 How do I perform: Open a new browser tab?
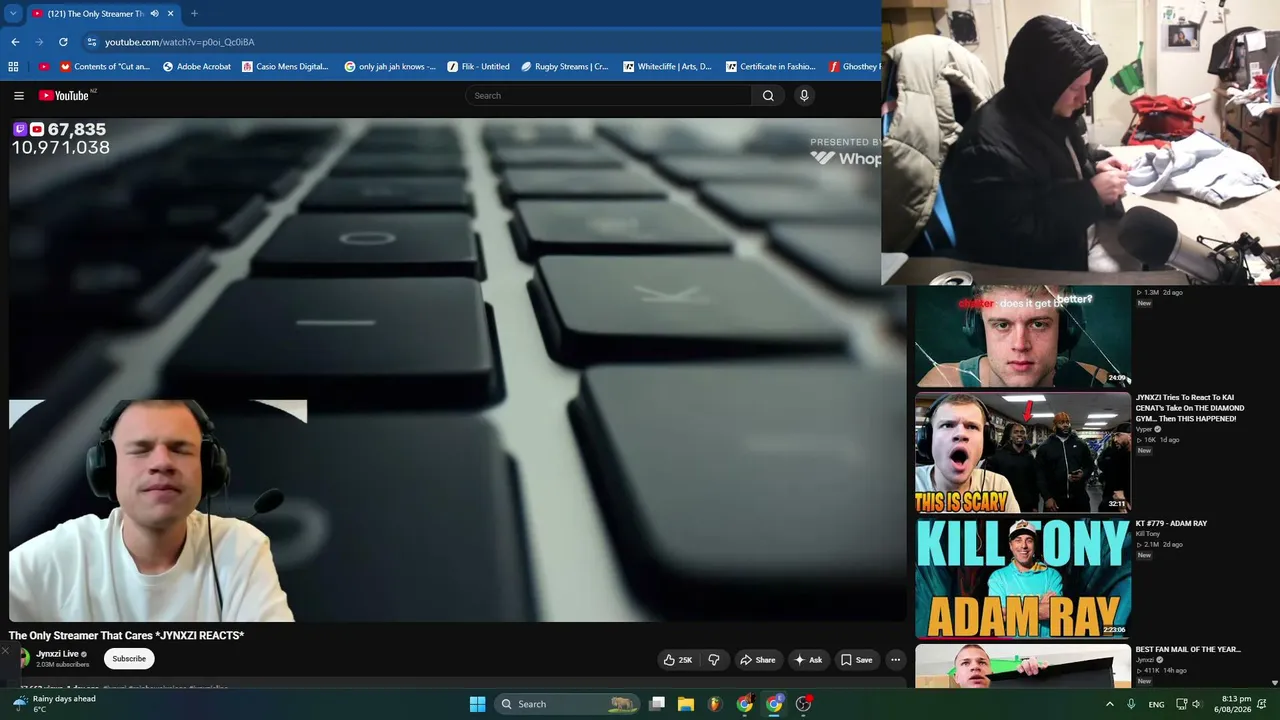tap(194, 14)
